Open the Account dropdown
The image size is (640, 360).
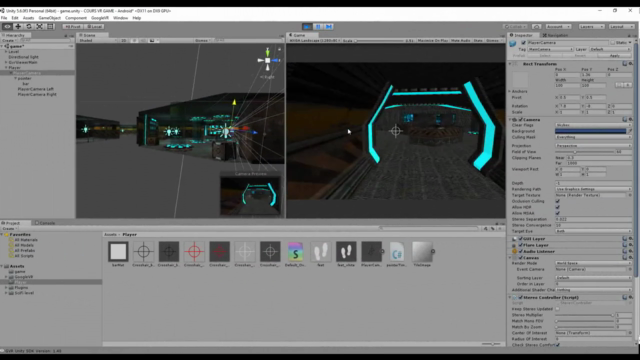[x=558, y=27]
